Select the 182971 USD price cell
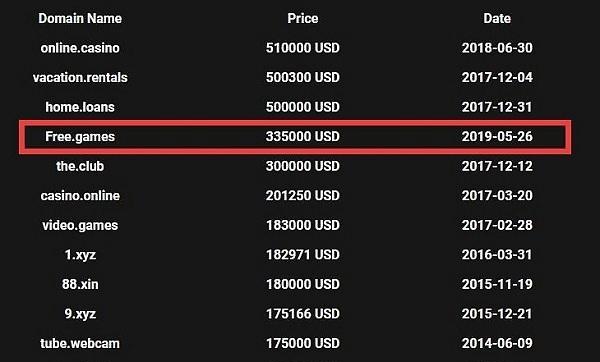The image size is (600, 362). click(x=303, y=255)
